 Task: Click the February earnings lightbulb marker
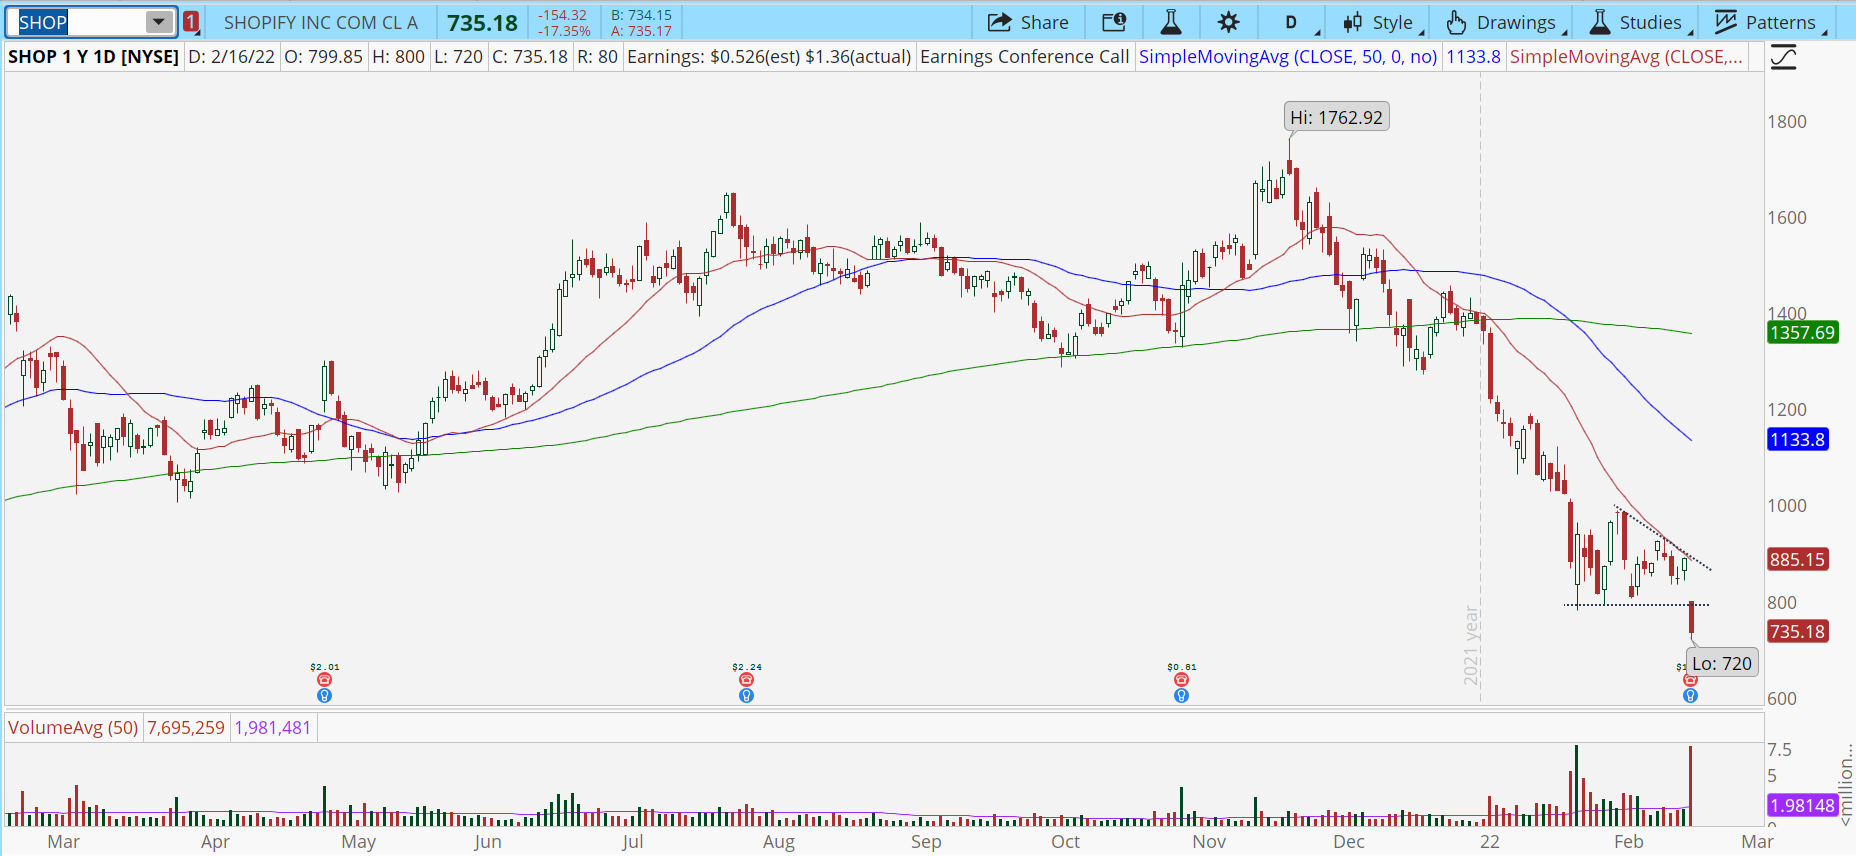pyautogui.click(x=1690, y=695)
